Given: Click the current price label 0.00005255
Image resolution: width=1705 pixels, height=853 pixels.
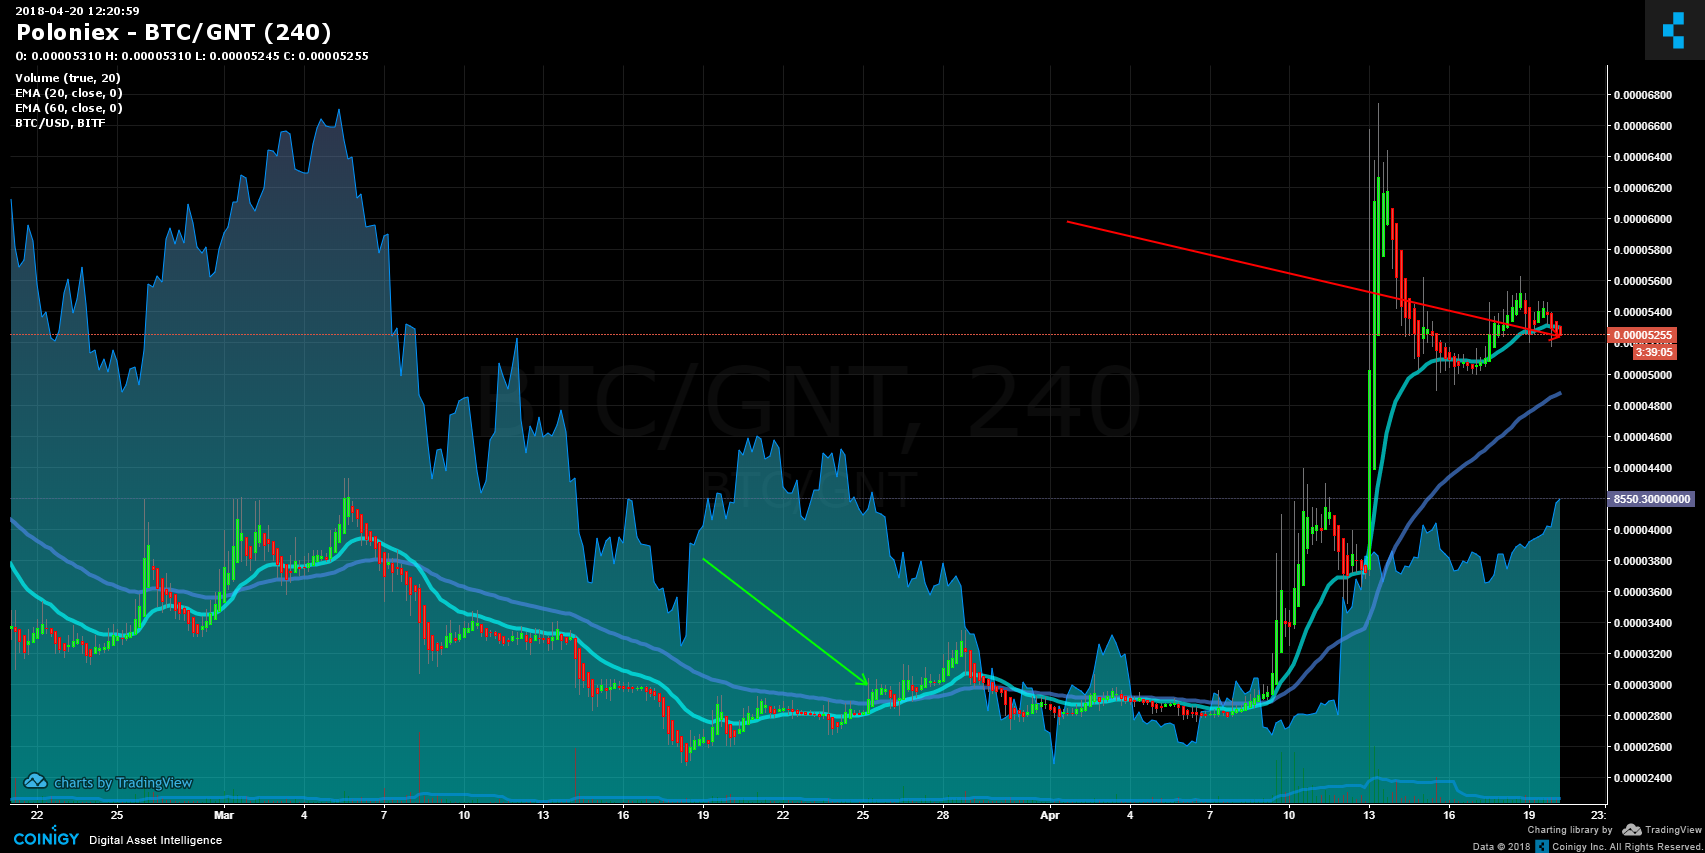Looking at the screenshot, I should 1642,335.
